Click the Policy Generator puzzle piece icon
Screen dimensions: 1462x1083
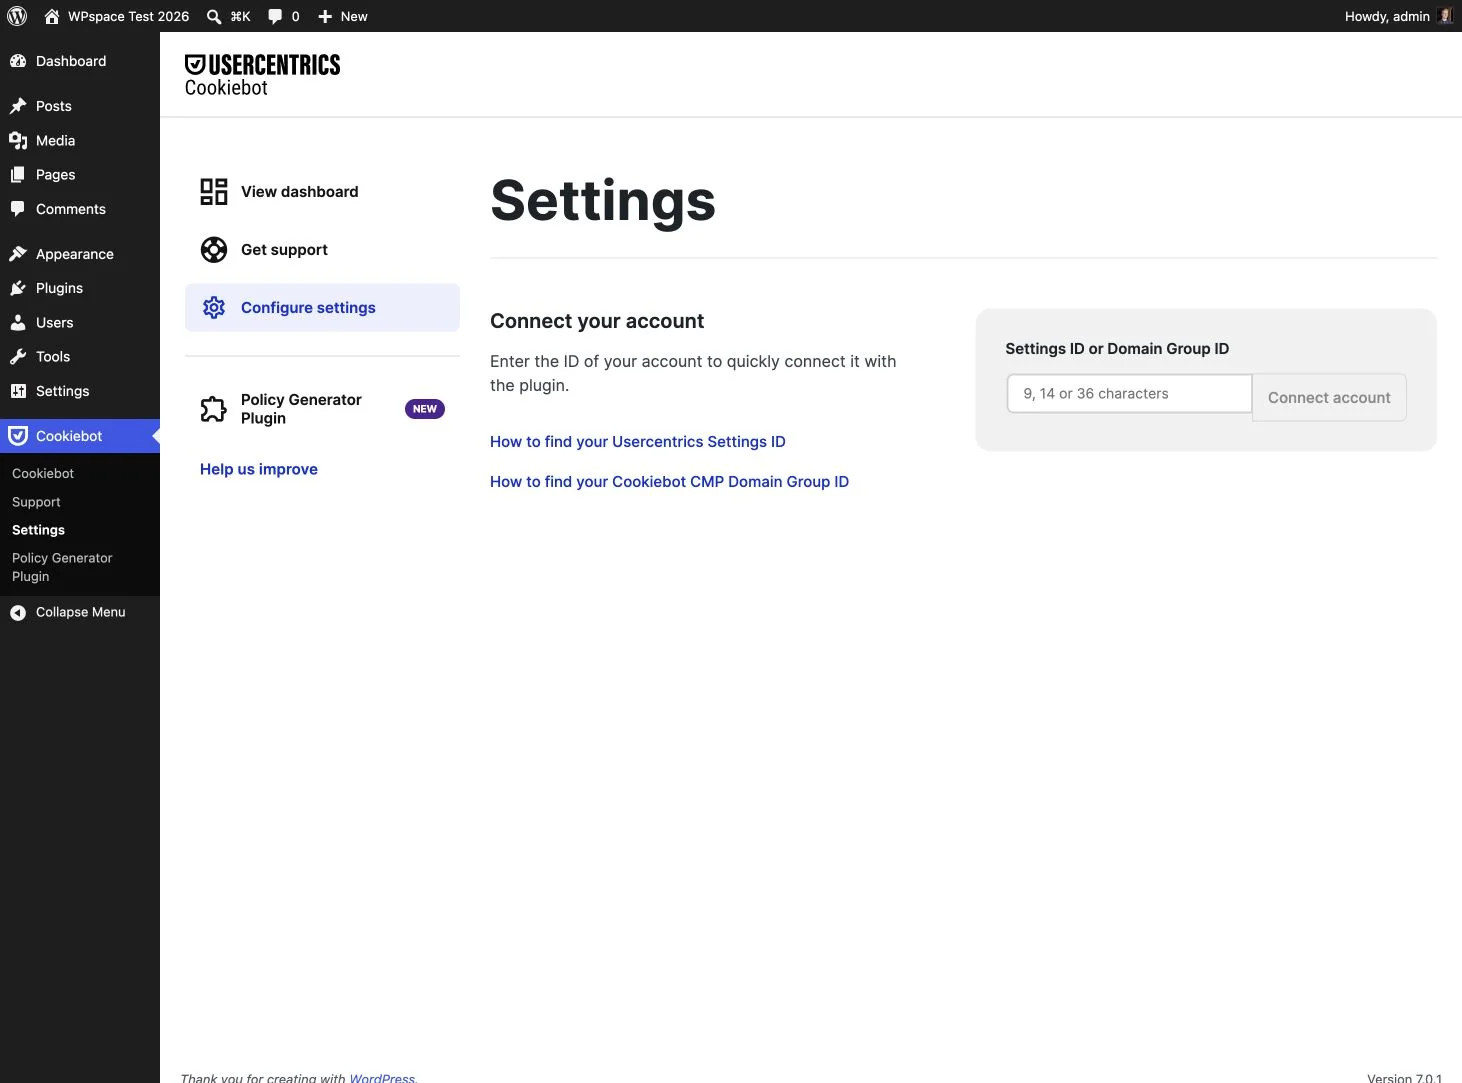coord(213,409)
